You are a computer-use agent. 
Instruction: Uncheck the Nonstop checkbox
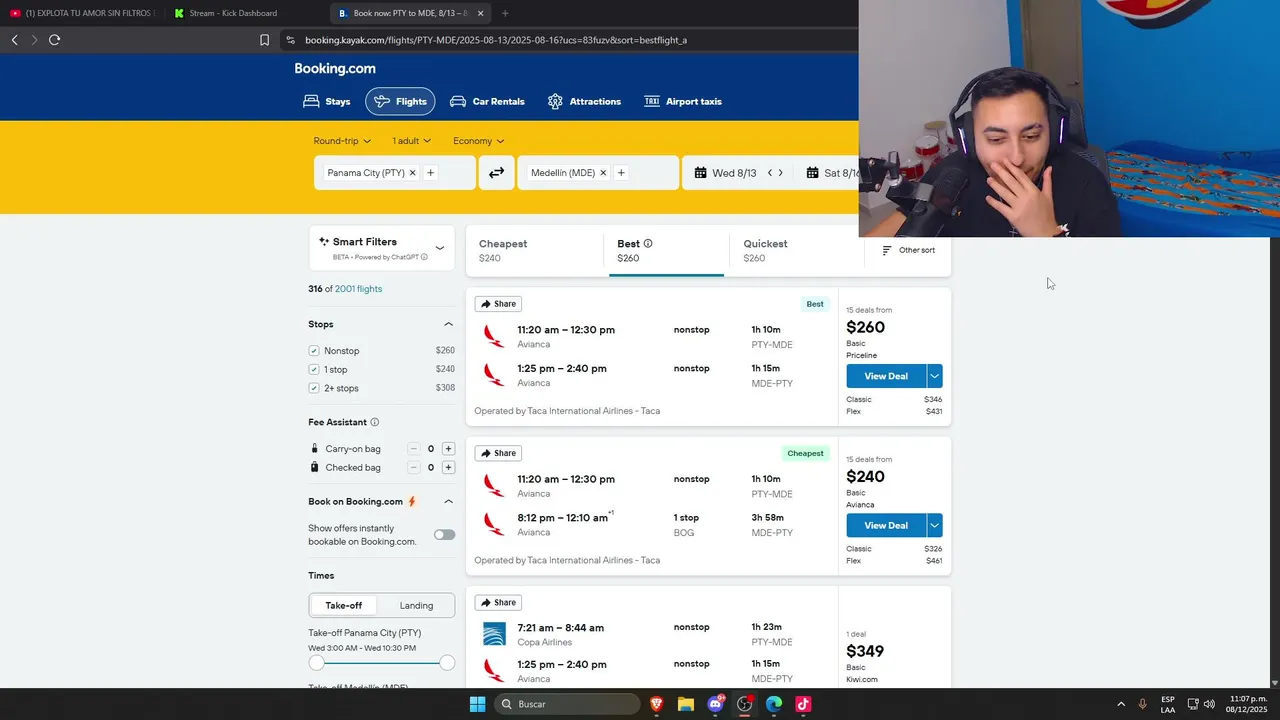[x=314, y=351]
